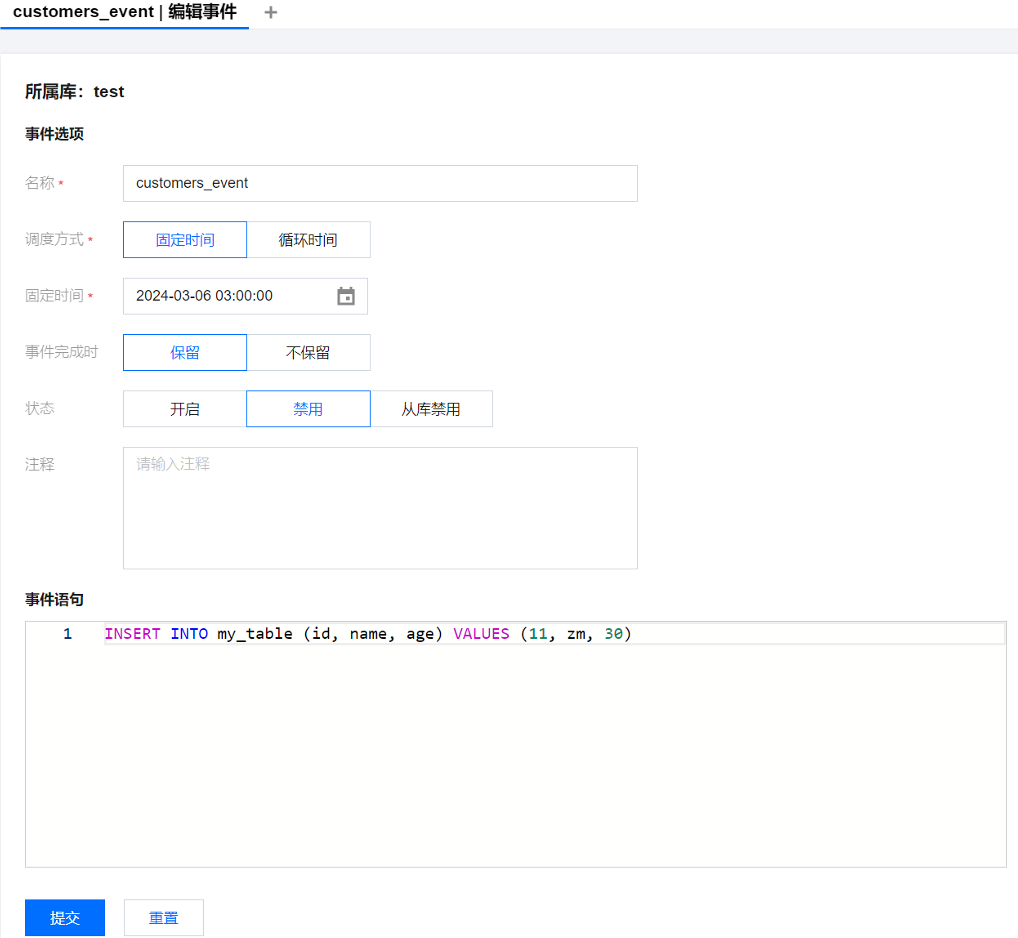Click the 固定时间 datetime field
1018x938 pixels.
[228, 296]
